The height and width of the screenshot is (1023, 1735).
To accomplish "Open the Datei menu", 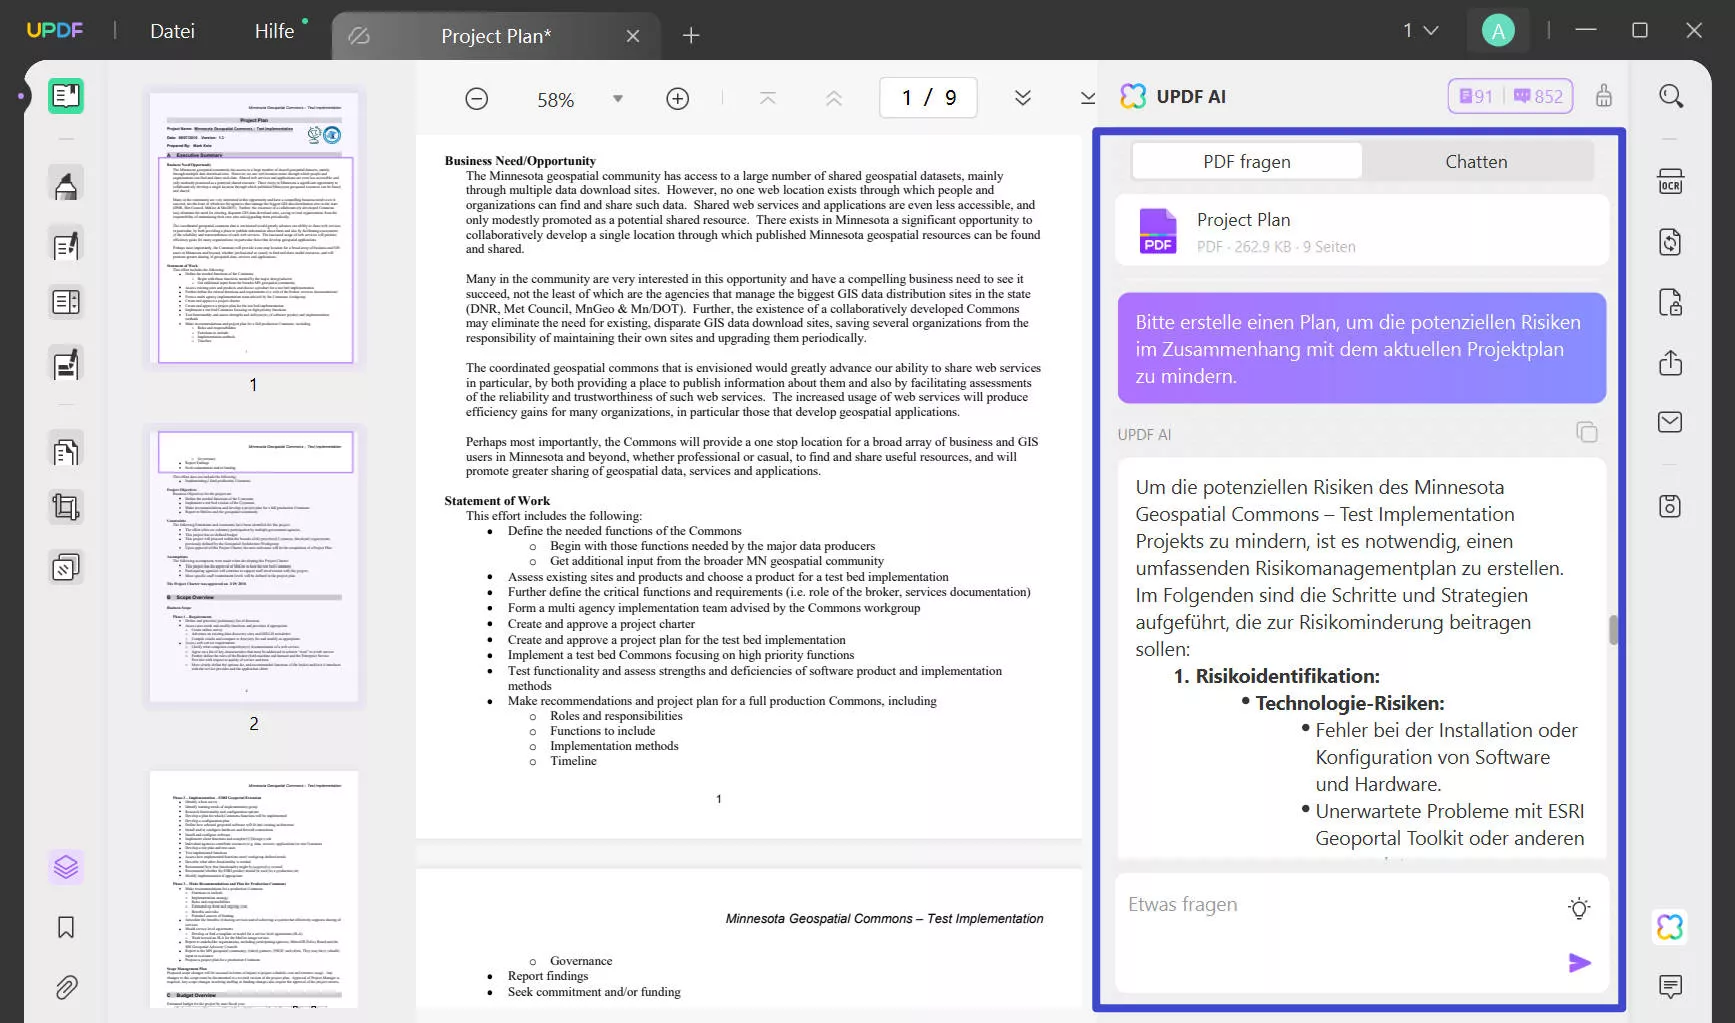I will [x=172, y=30].
